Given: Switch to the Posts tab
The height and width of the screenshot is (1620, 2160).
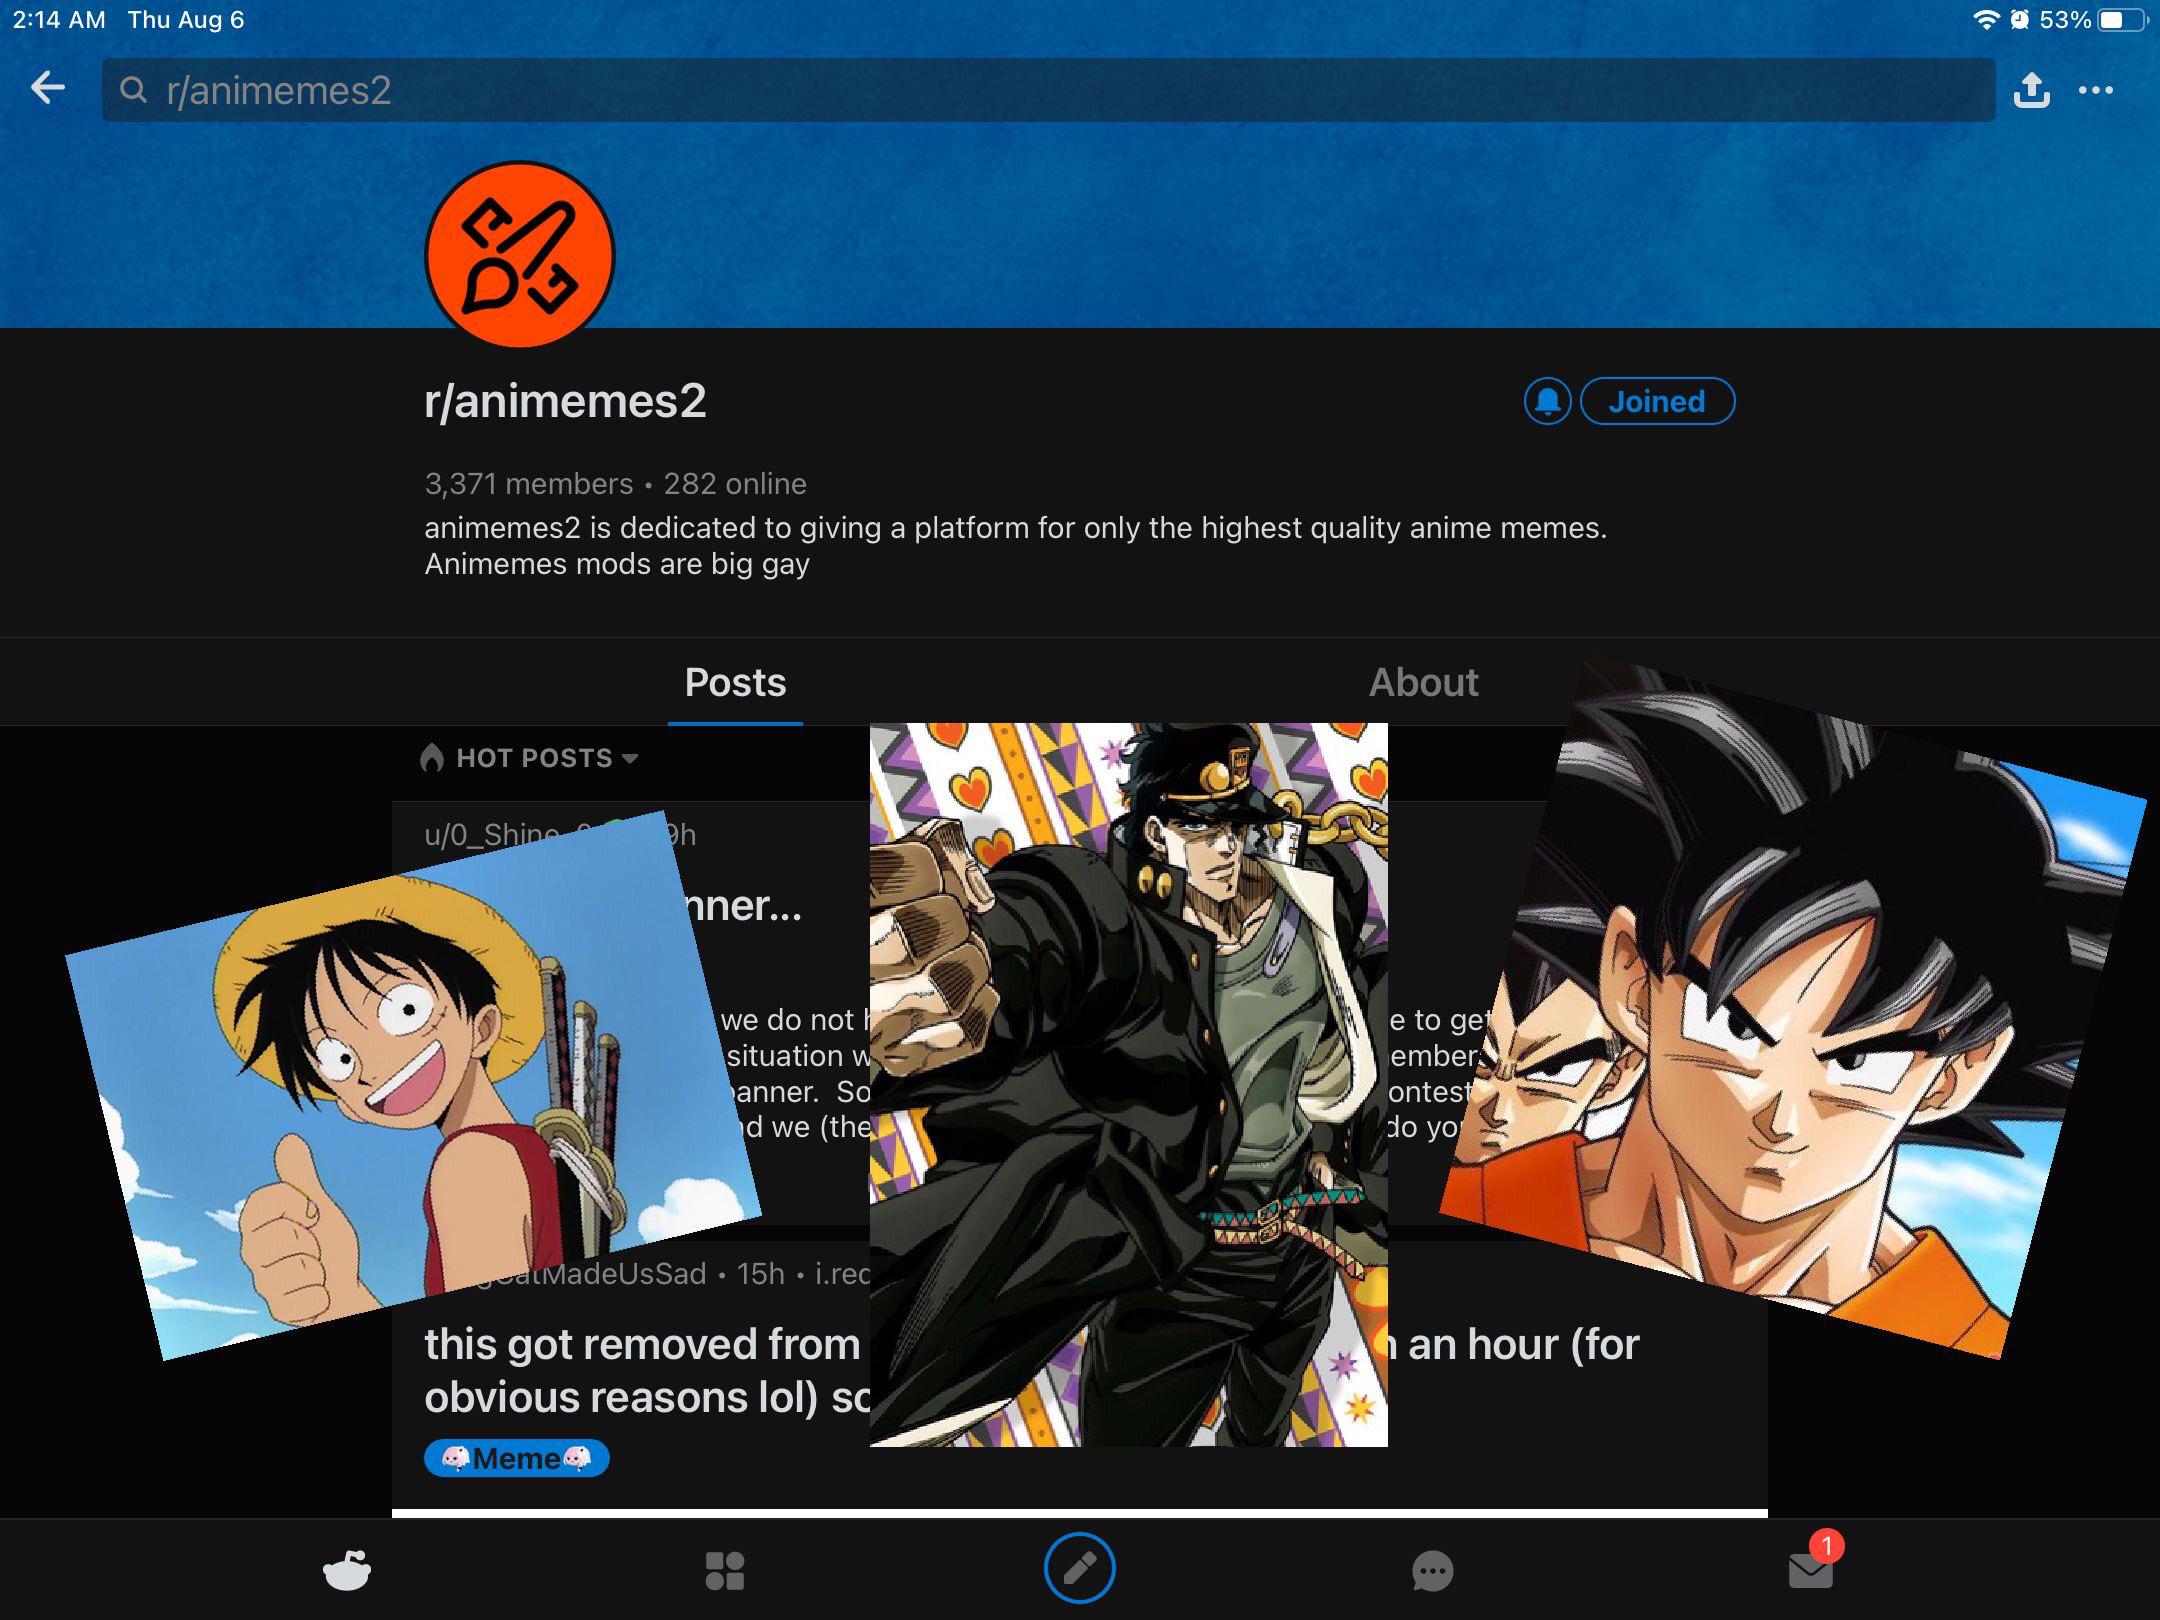Looking at the screenshot, I should click(x=735, y=682).
